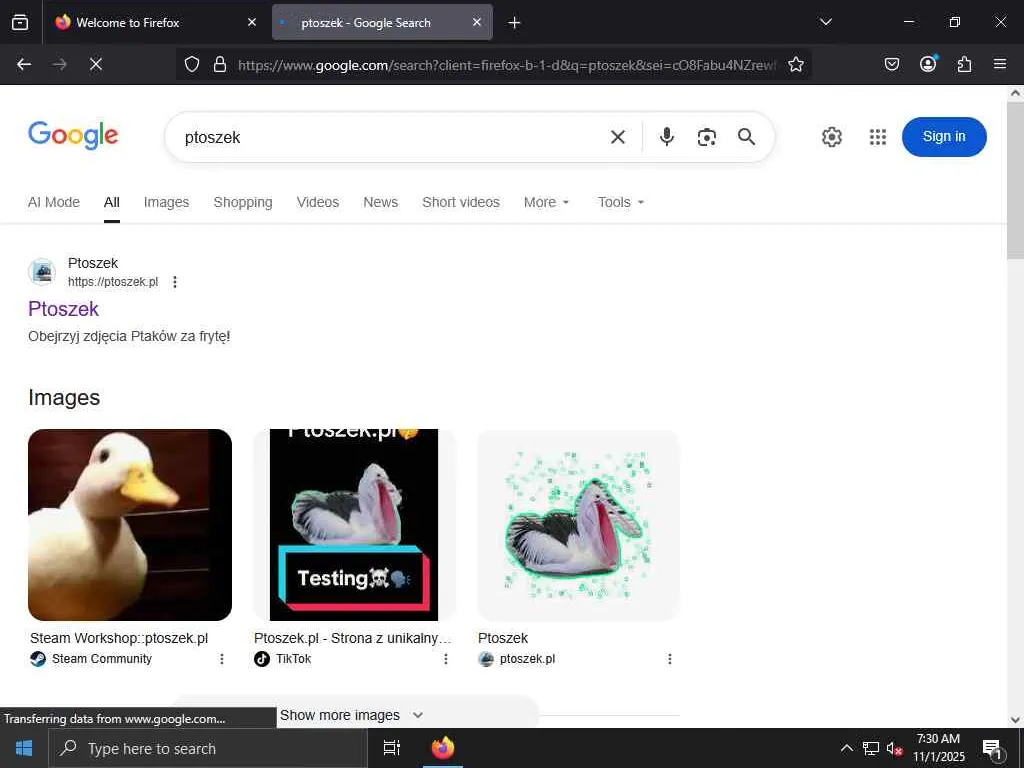
Task: Open the https://ptoszek.pl URL link
Action: click(113, 282)
